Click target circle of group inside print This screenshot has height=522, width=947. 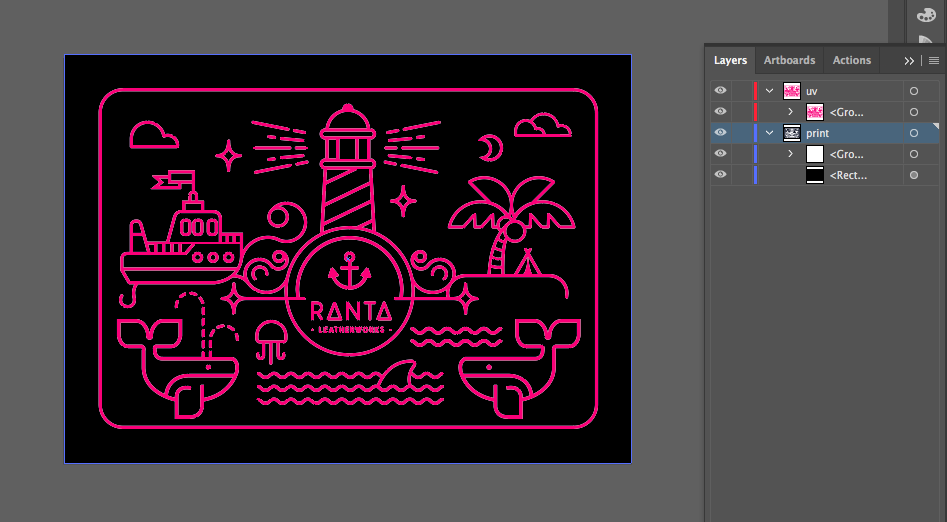(914, 154)
